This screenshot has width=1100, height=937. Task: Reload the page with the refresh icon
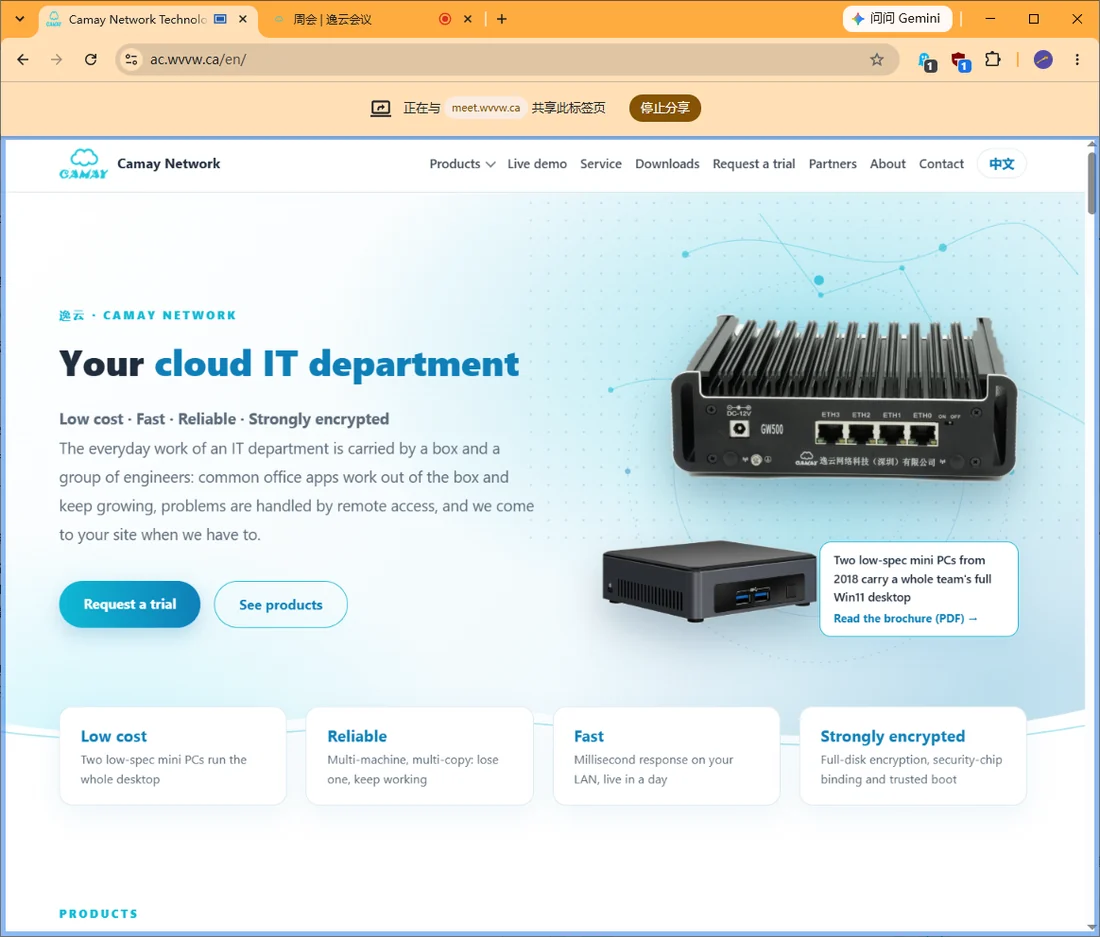click(x=90, y=60)
